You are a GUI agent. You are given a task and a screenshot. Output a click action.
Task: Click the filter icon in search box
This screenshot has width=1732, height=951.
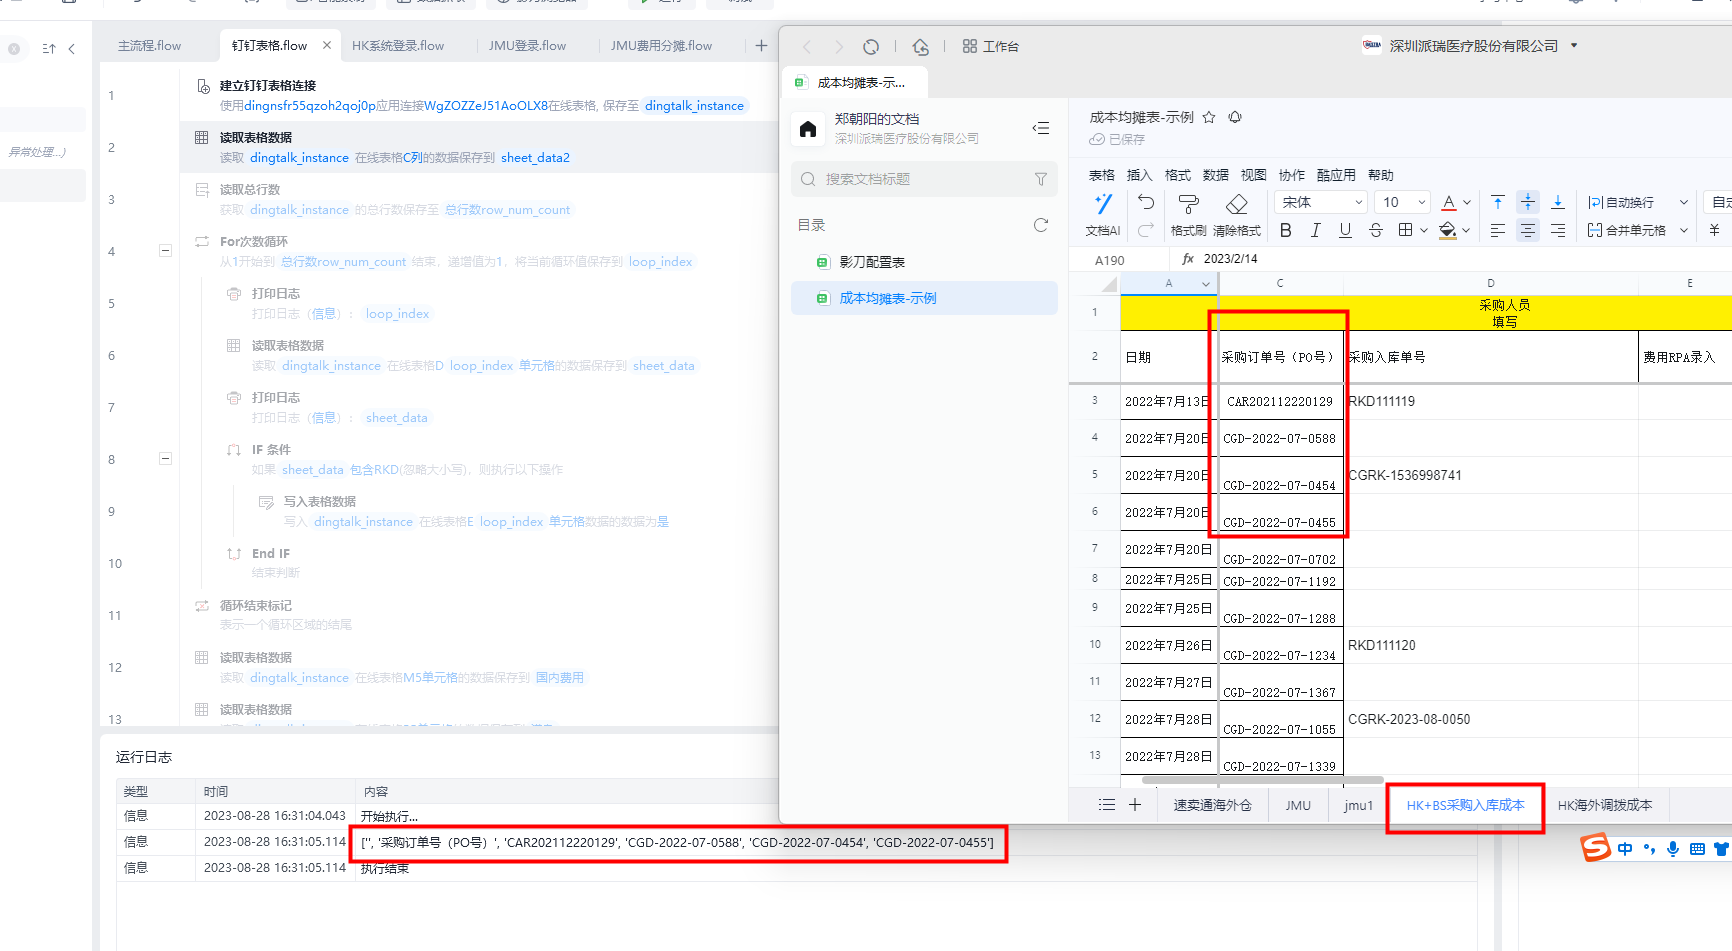[x=1041, y=179]
